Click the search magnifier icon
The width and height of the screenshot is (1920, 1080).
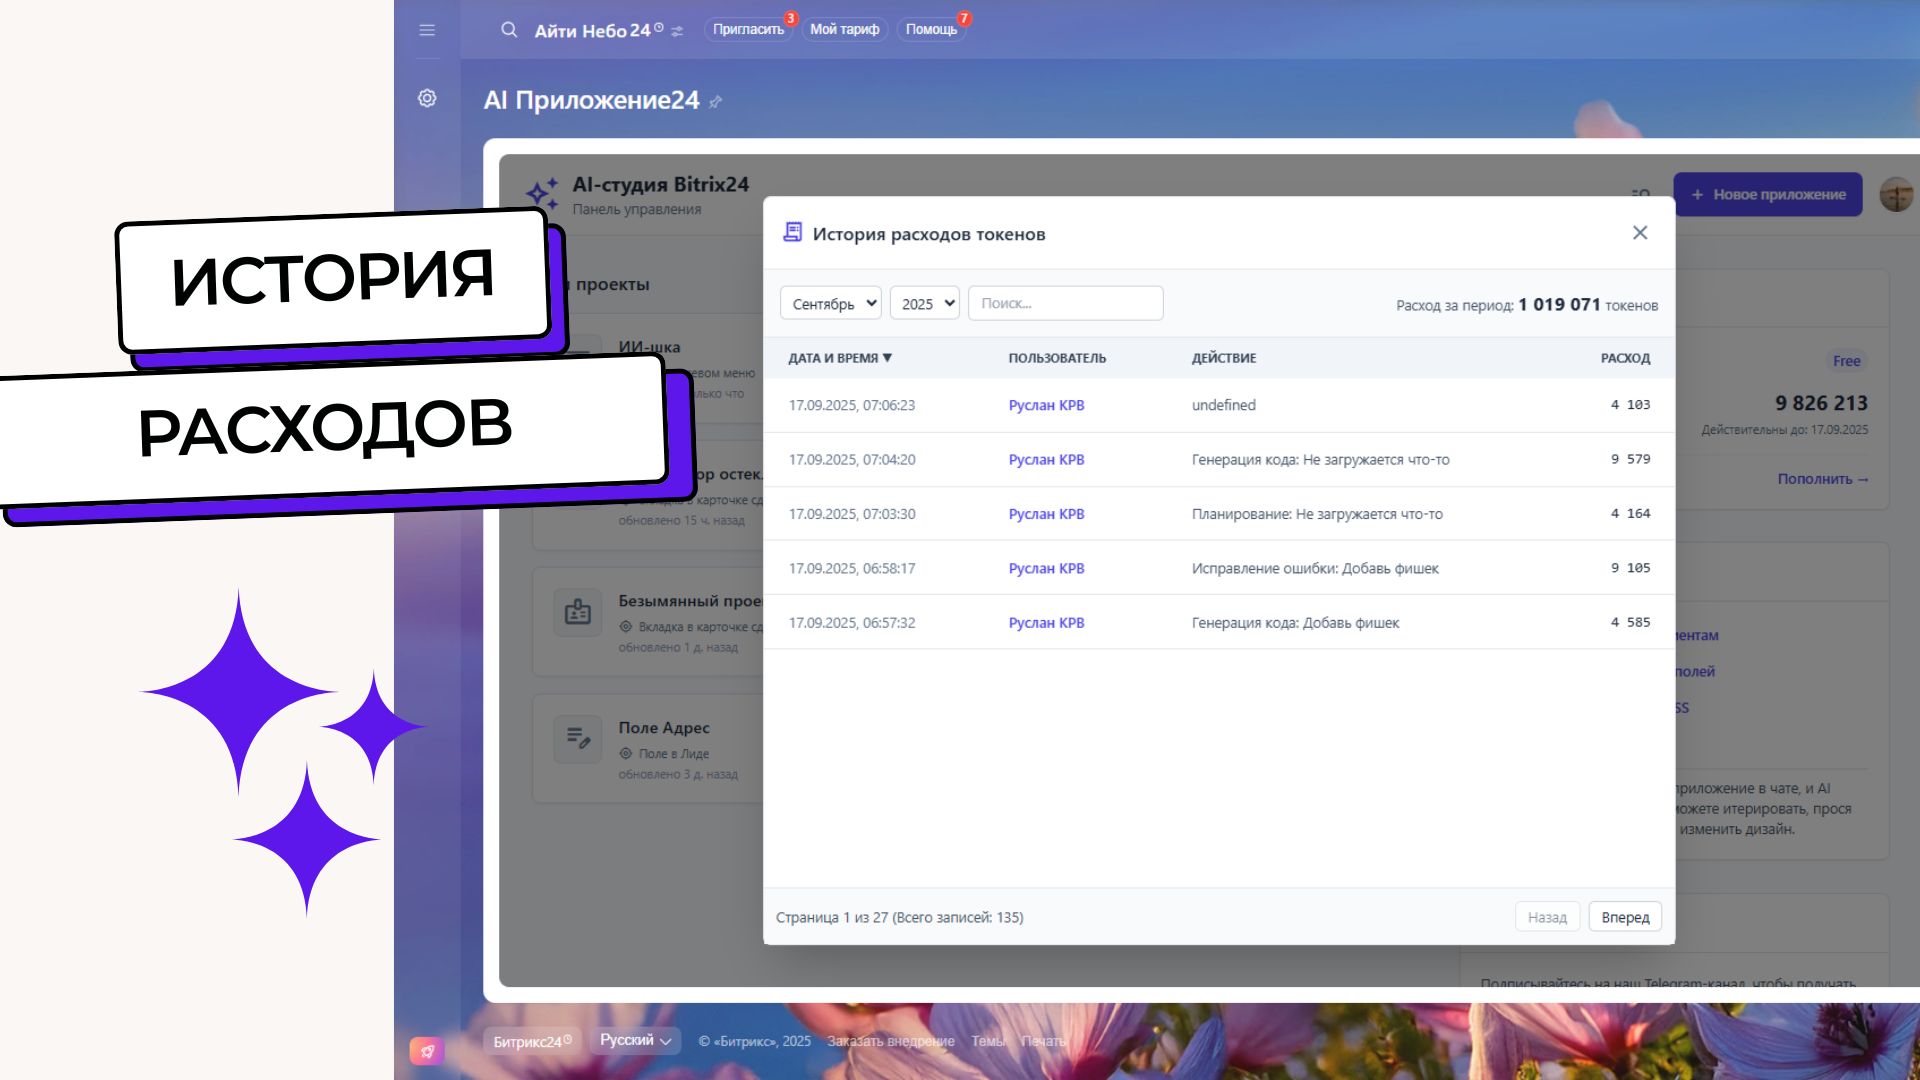pos(509,30)
